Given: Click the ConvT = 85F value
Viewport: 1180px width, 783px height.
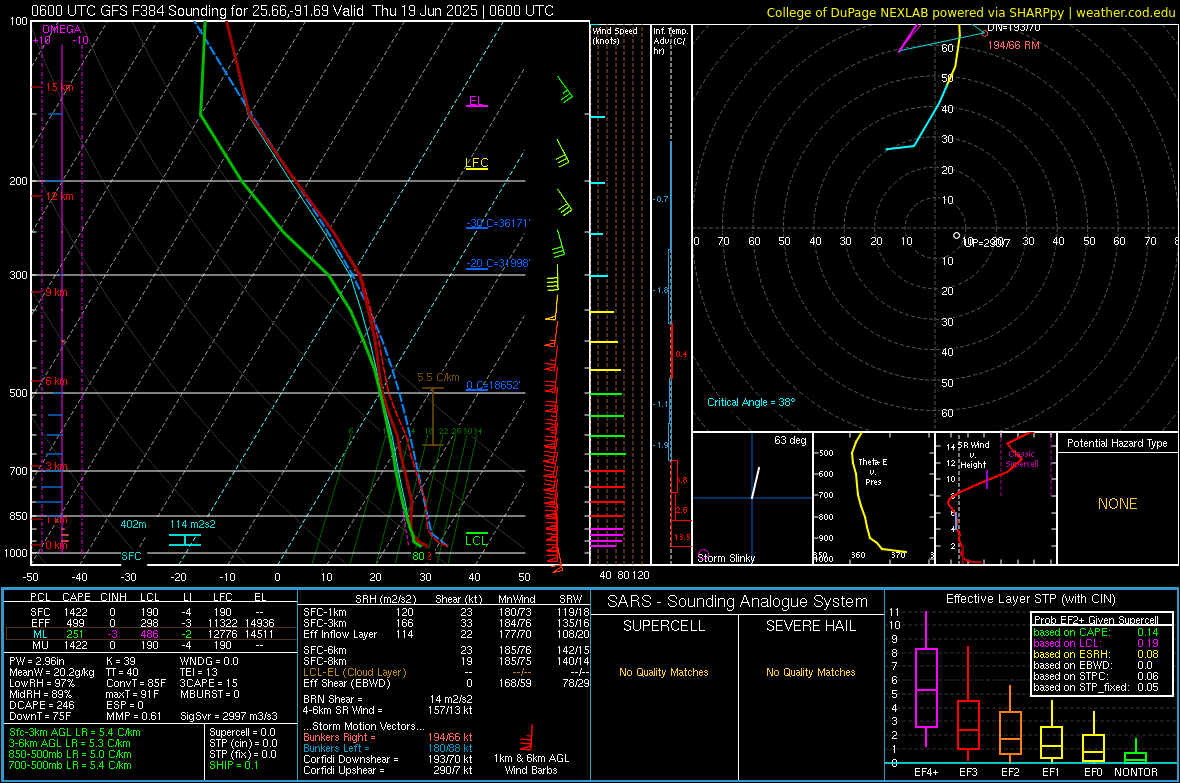Looking at the screenshot, I should (x=135, y=683).
